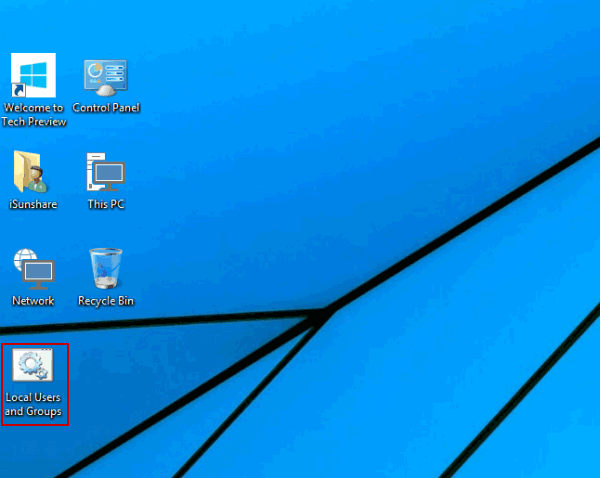Click the 'This PC' label text

click(x=106, y=204)
